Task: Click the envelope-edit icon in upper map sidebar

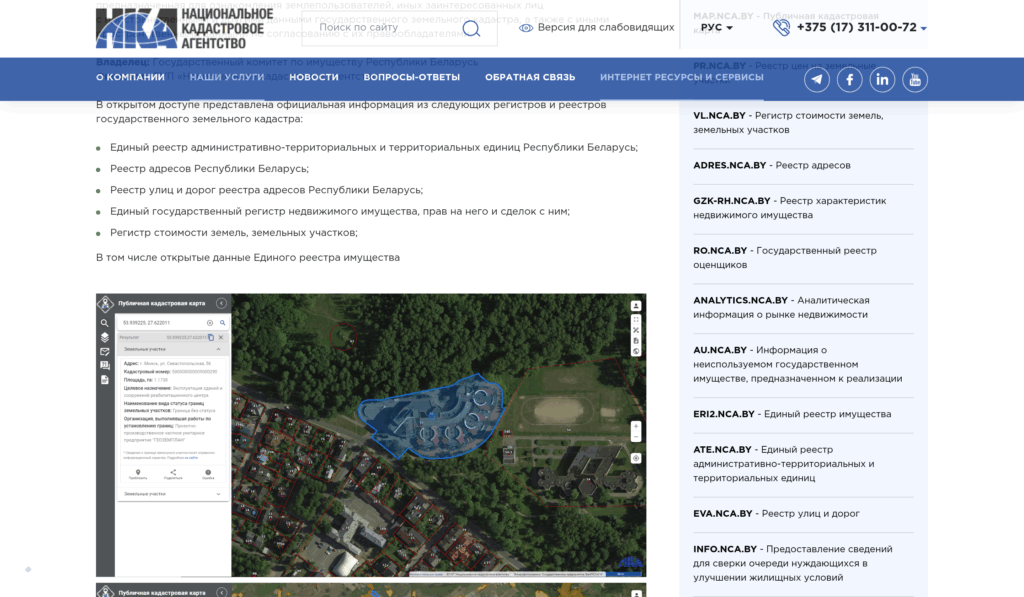Action: coord(104,351)
